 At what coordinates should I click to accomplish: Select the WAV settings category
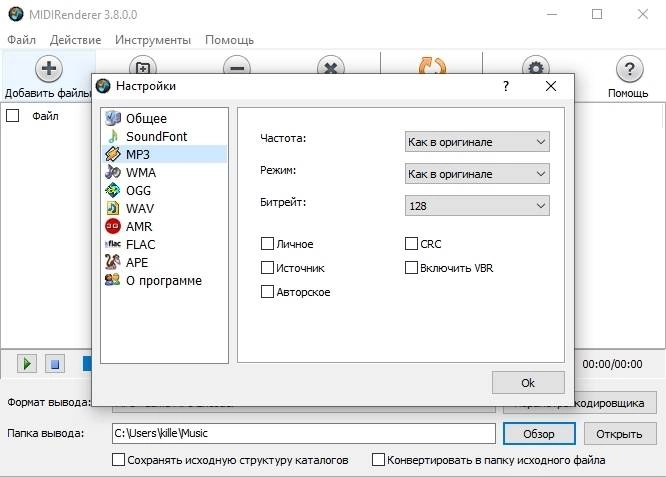pyautogui.click(x=164, y=208)
